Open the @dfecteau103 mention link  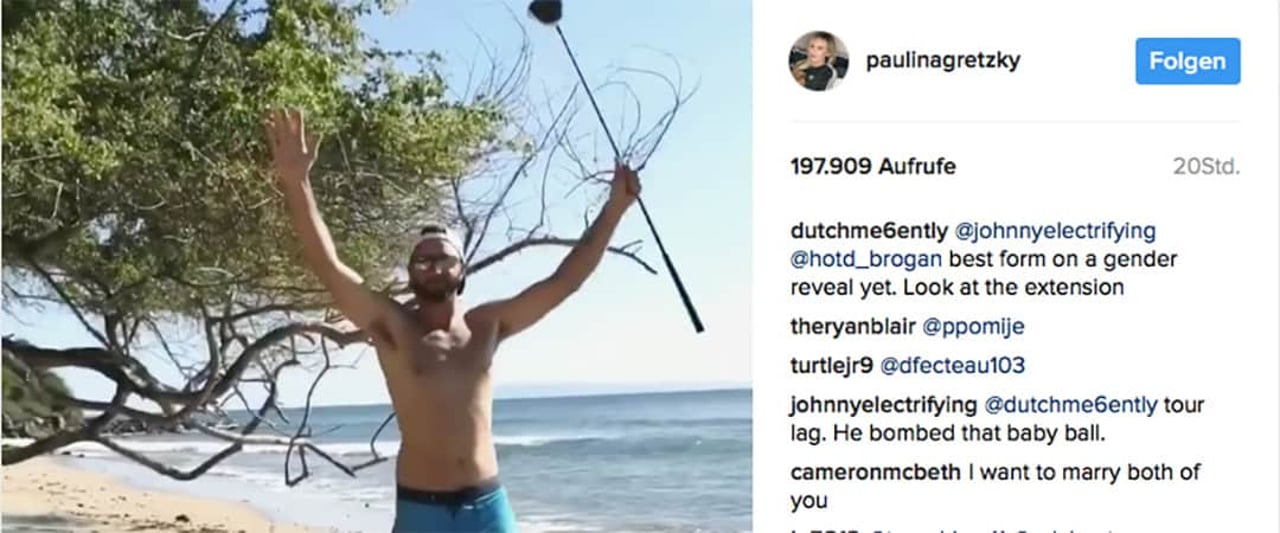point(952,366)
